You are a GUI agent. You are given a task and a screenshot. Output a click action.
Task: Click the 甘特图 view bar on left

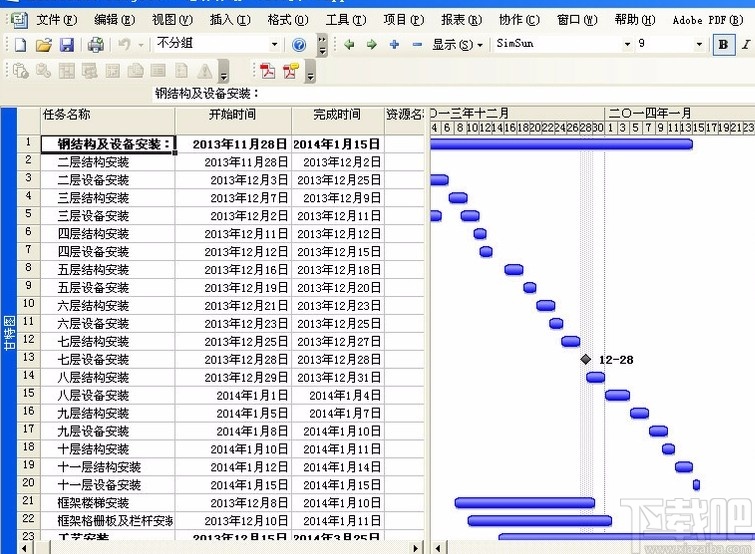(x=9, y=332)
